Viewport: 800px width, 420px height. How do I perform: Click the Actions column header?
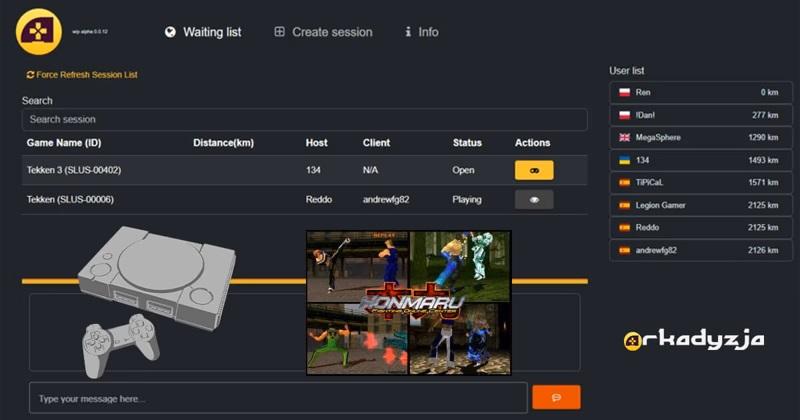pyautogui.click(x=532, y=143)
